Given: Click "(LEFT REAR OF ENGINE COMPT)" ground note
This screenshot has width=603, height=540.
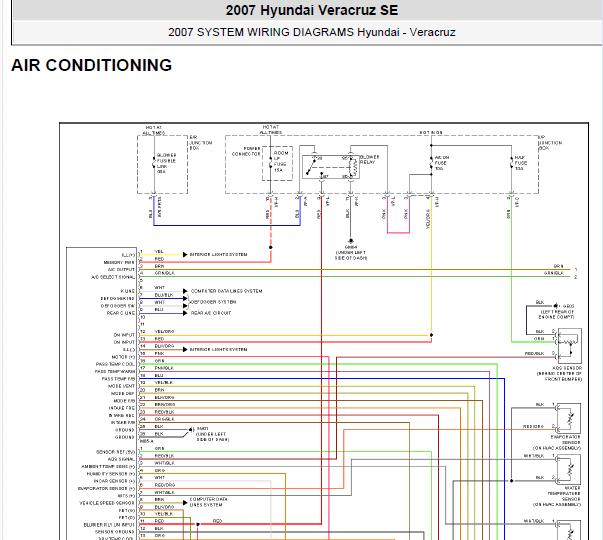Looking at the screenshot, I should tap(557, 314).
